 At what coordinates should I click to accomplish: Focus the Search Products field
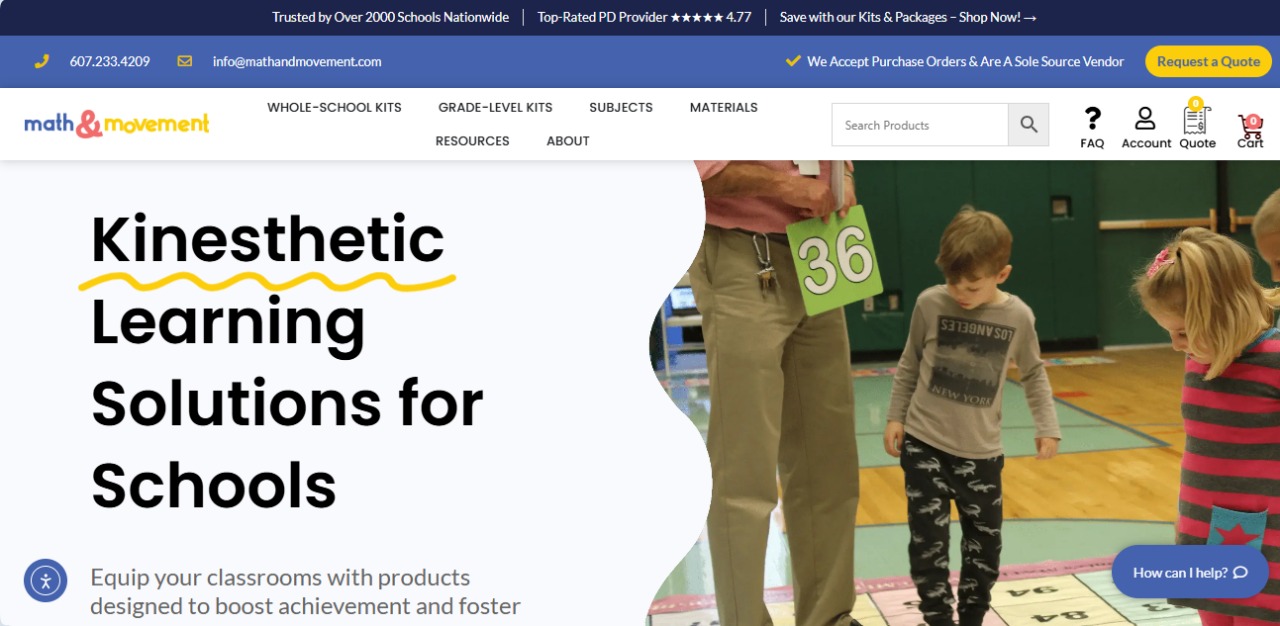coord(920,125)
